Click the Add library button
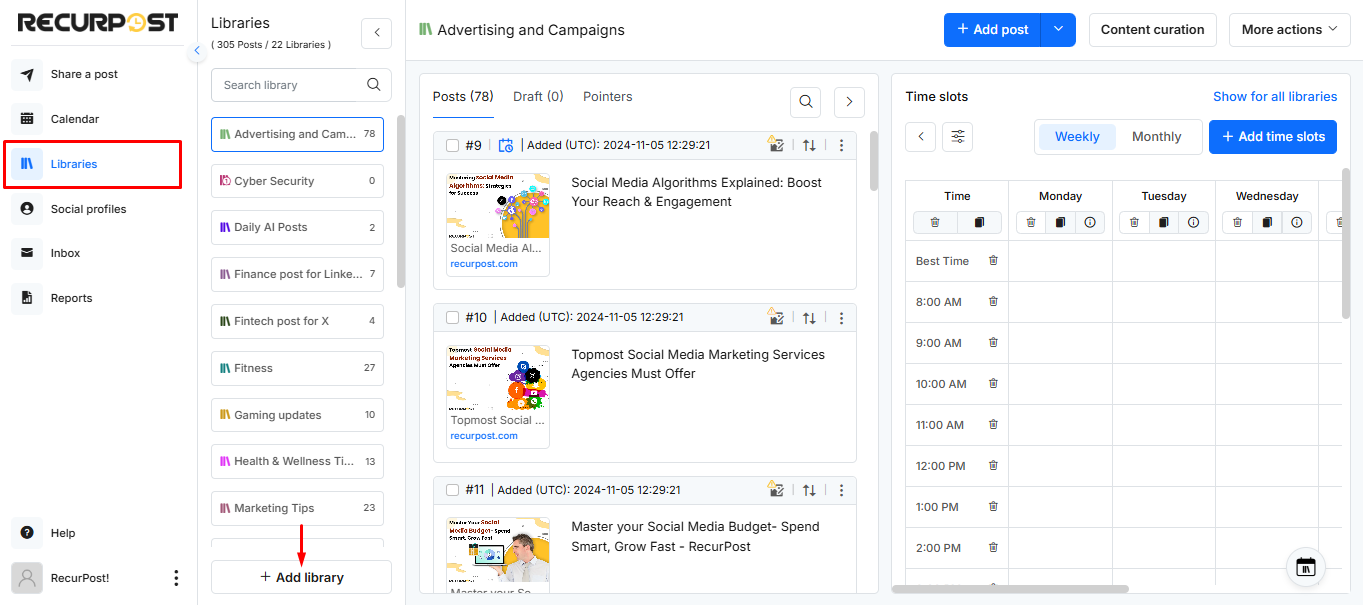The width and height of the screenshot is (1363, 605). click(301, 577)
